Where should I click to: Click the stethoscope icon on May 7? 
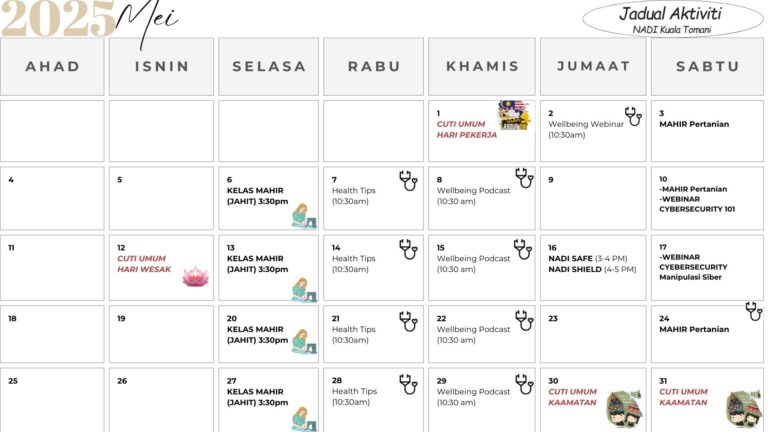tap(408, 181)
